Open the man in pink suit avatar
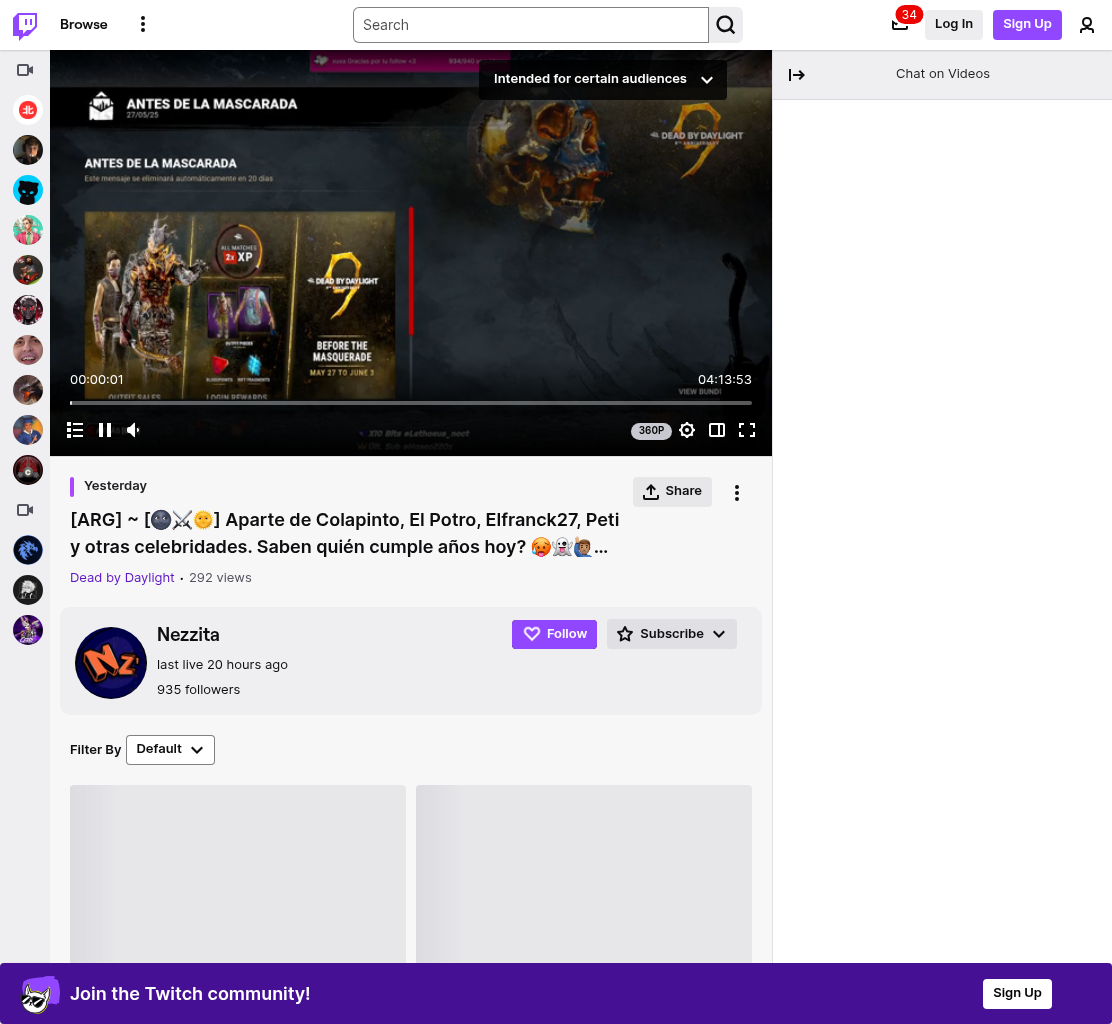This screenshot has width=1112, height=1024. click(x=28, y=230)
